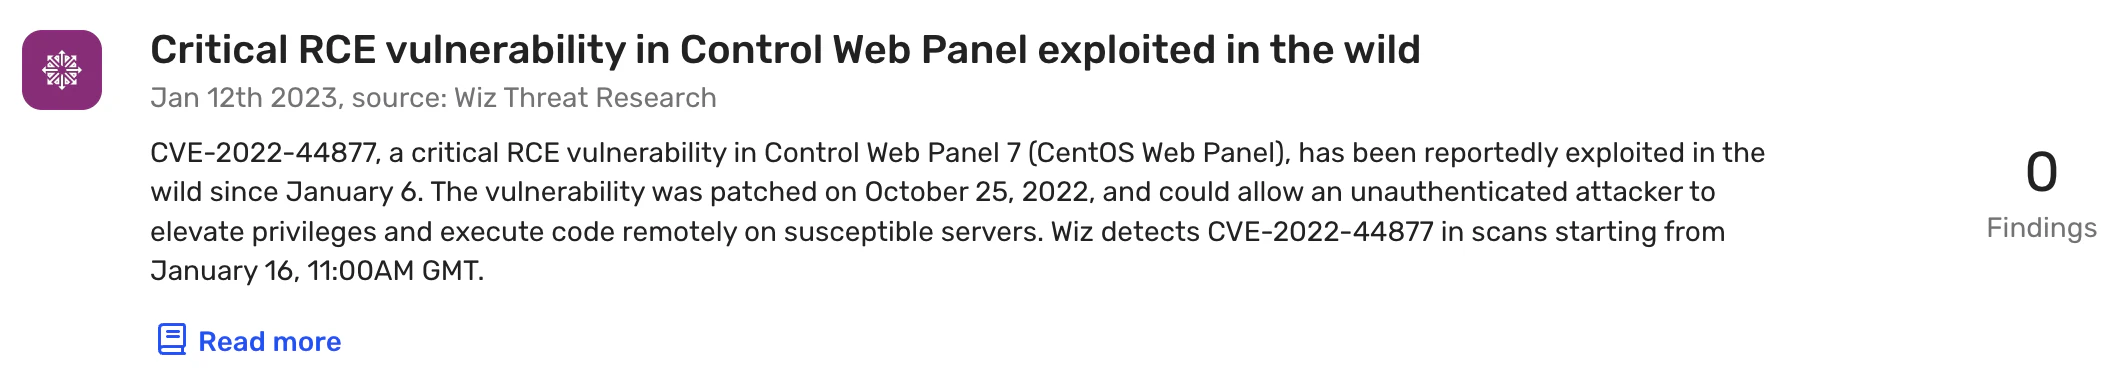Screen dimensions: 2126x384
Task: Click the Wiz Threat Research source text
Action: [585, 98]
